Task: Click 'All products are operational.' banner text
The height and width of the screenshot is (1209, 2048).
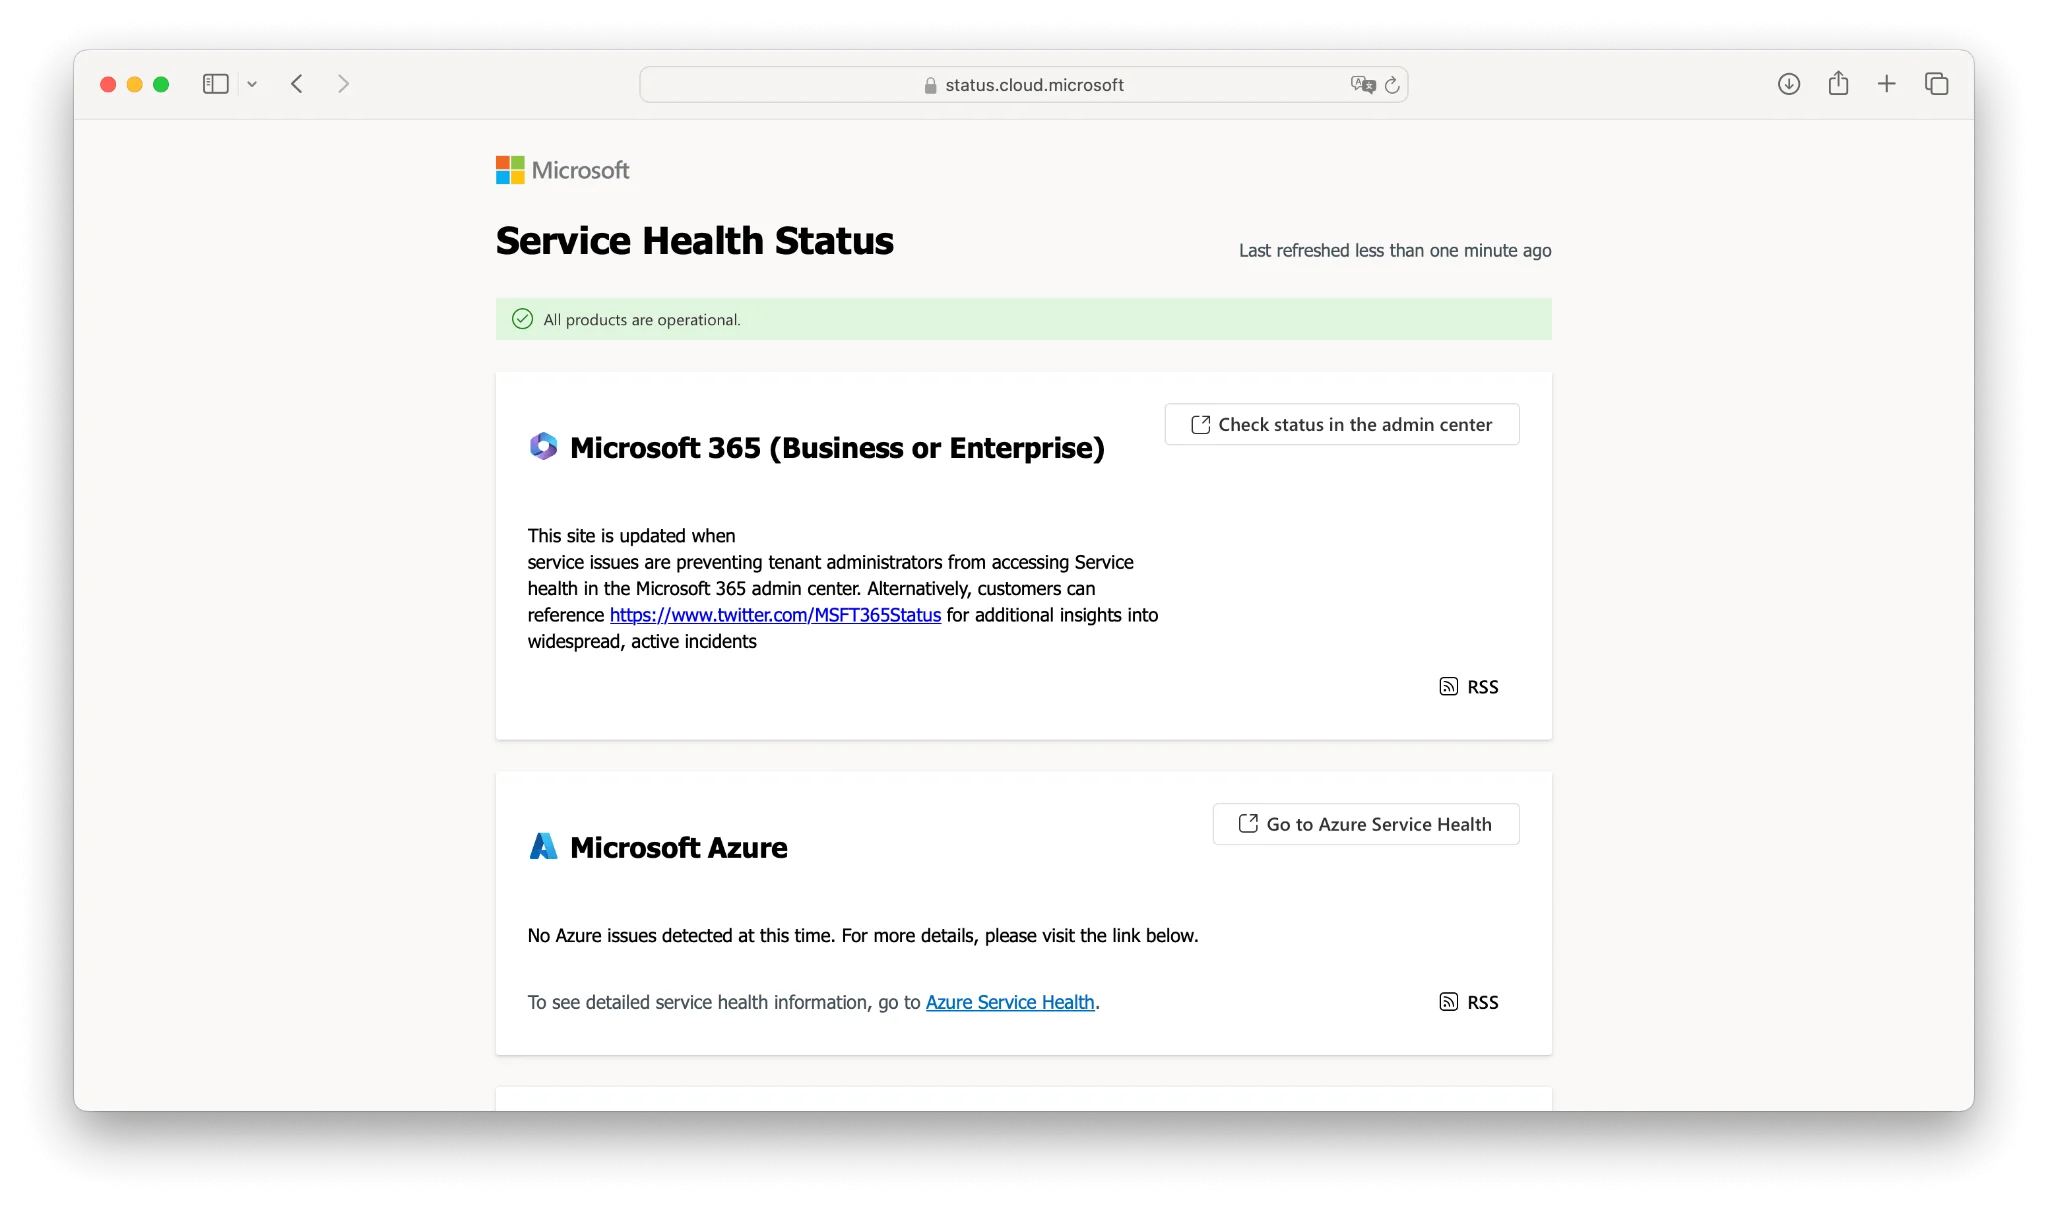Action: [x=642, y=320]
